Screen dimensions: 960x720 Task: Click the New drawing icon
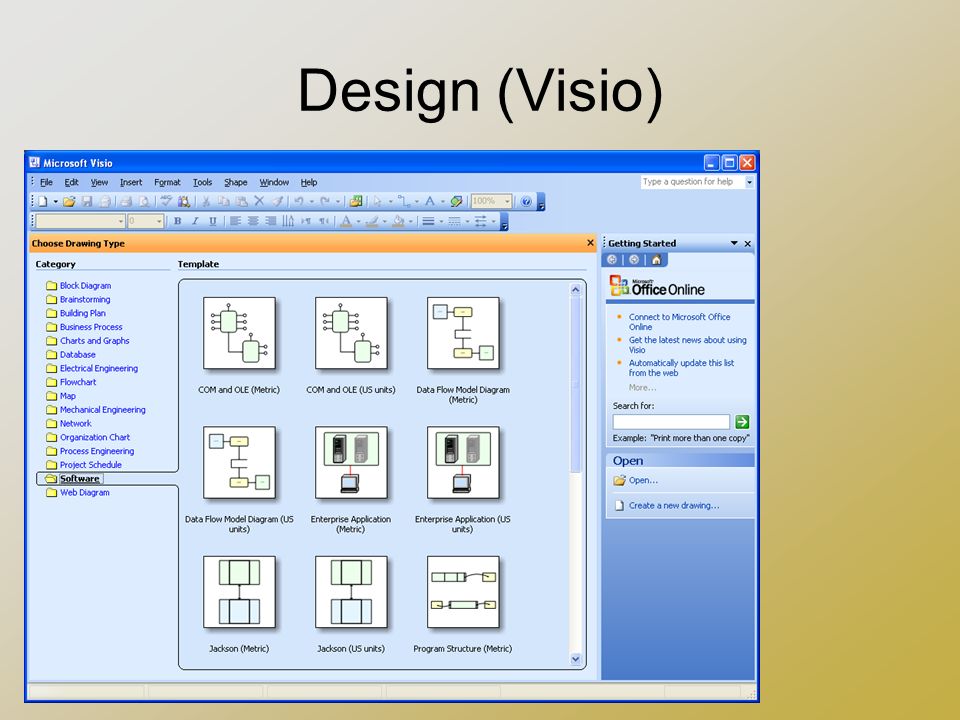click(43, 201)
